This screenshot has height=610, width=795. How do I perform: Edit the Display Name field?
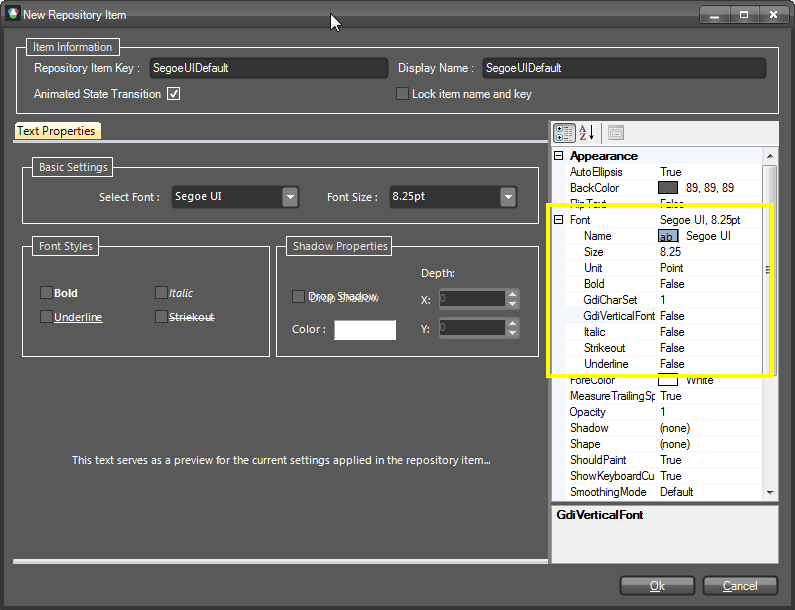(x=624, y=68)
